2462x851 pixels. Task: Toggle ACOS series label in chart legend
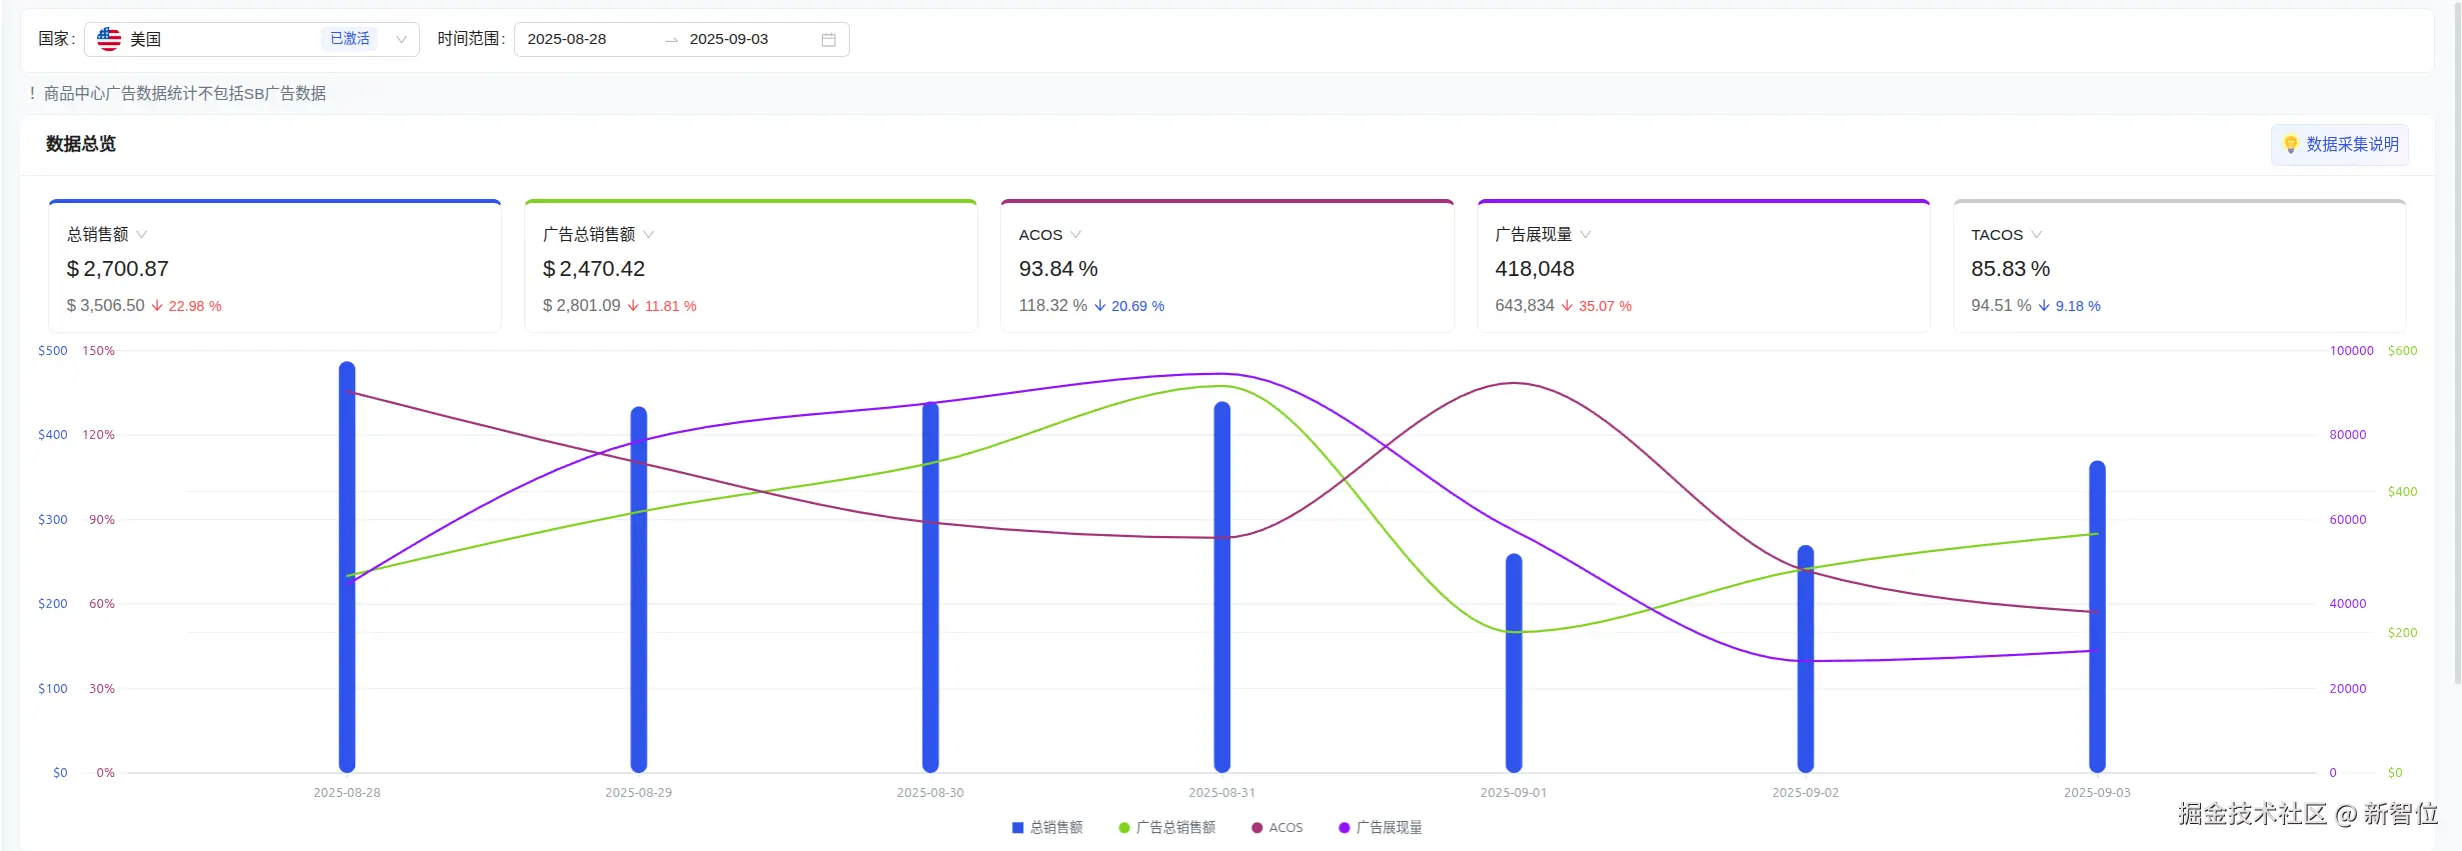click(x=1286, y=828)
